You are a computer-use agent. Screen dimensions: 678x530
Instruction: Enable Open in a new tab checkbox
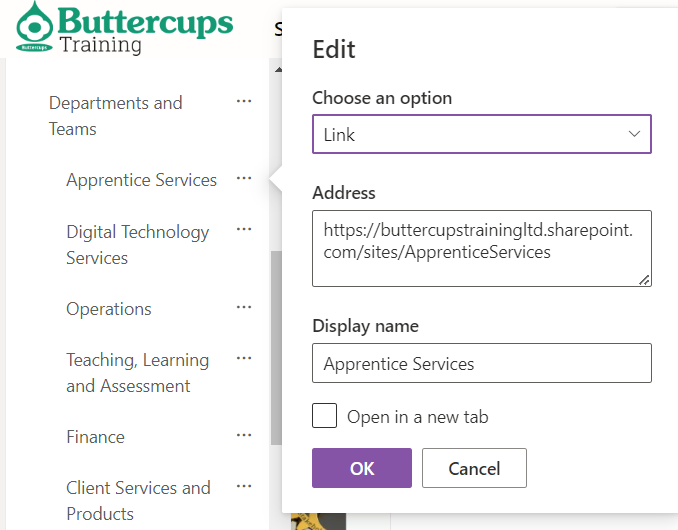click(x=324, y=416)
